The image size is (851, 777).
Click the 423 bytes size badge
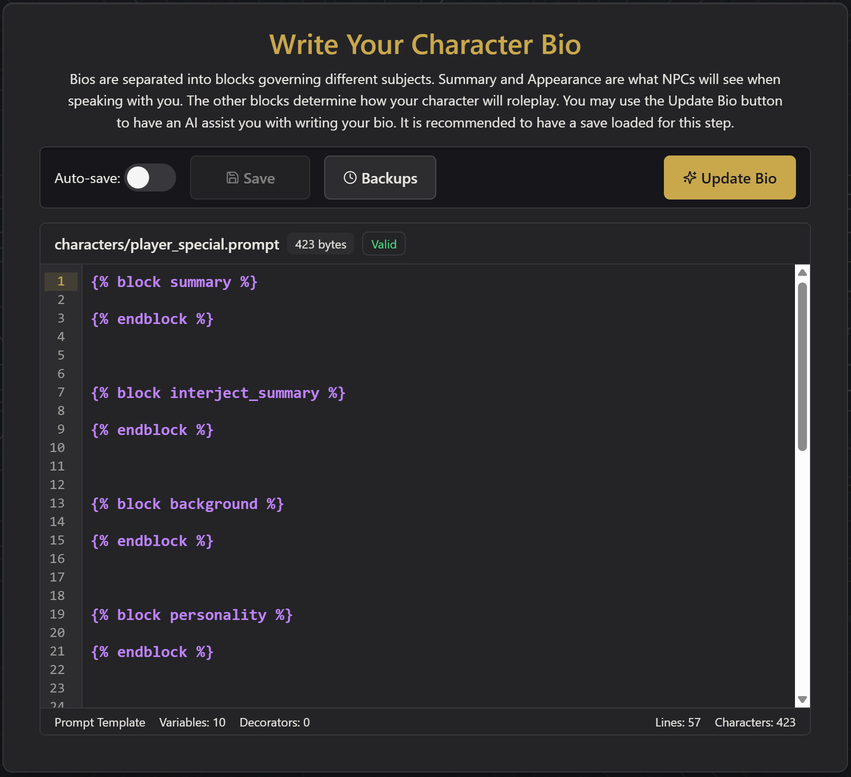(320, 244)
